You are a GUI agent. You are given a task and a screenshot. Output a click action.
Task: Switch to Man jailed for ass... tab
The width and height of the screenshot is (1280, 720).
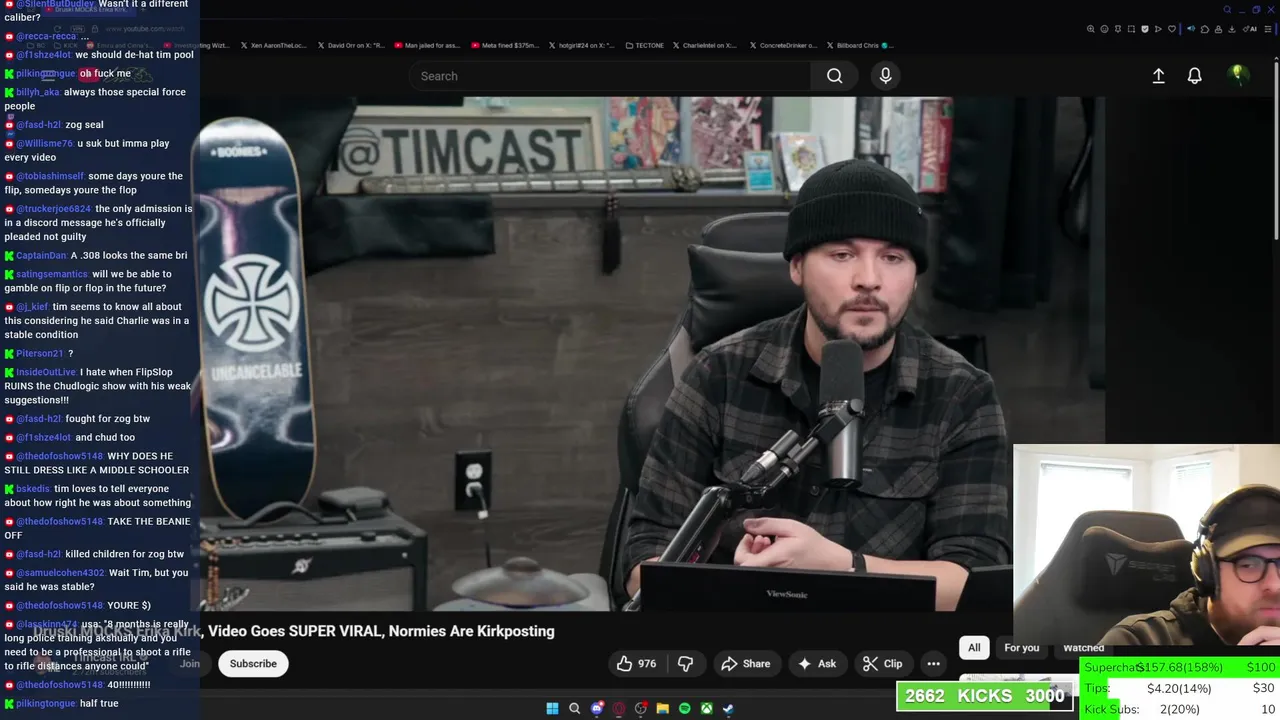(x=427, y=45)
